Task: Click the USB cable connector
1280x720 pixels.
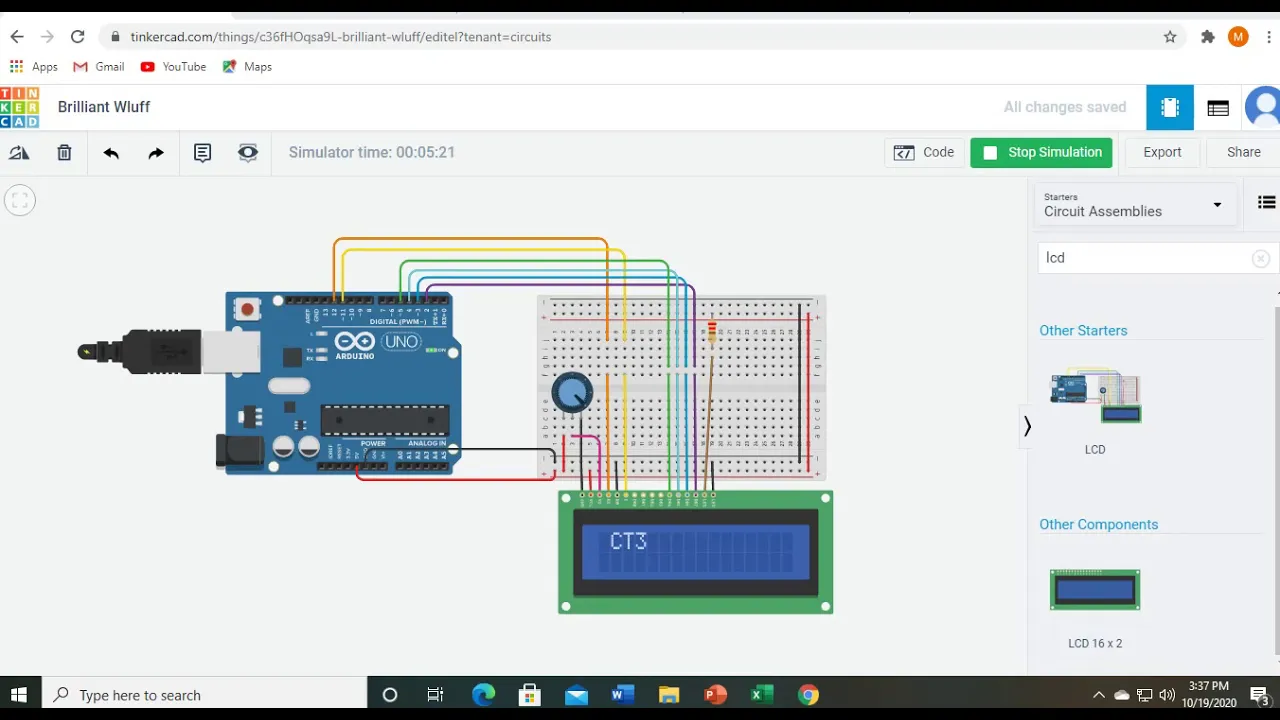Action: (x=168, y=352)
